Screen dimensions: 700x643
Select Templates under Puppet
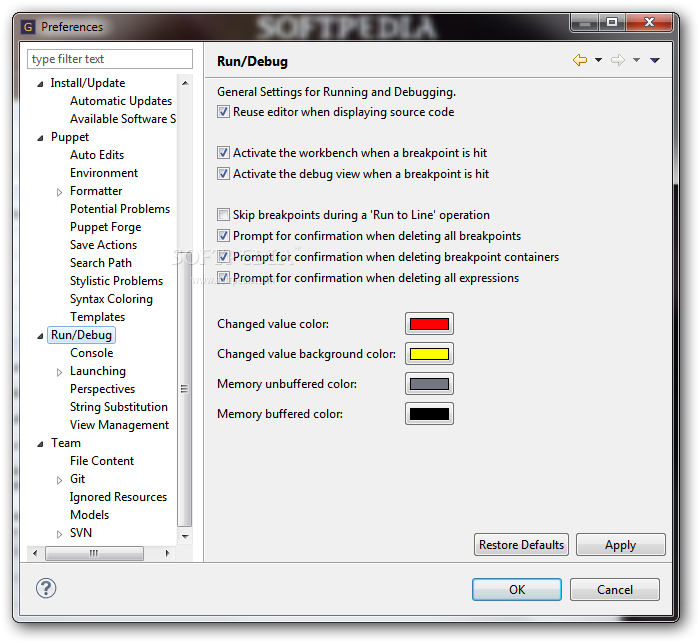(97, 317)
